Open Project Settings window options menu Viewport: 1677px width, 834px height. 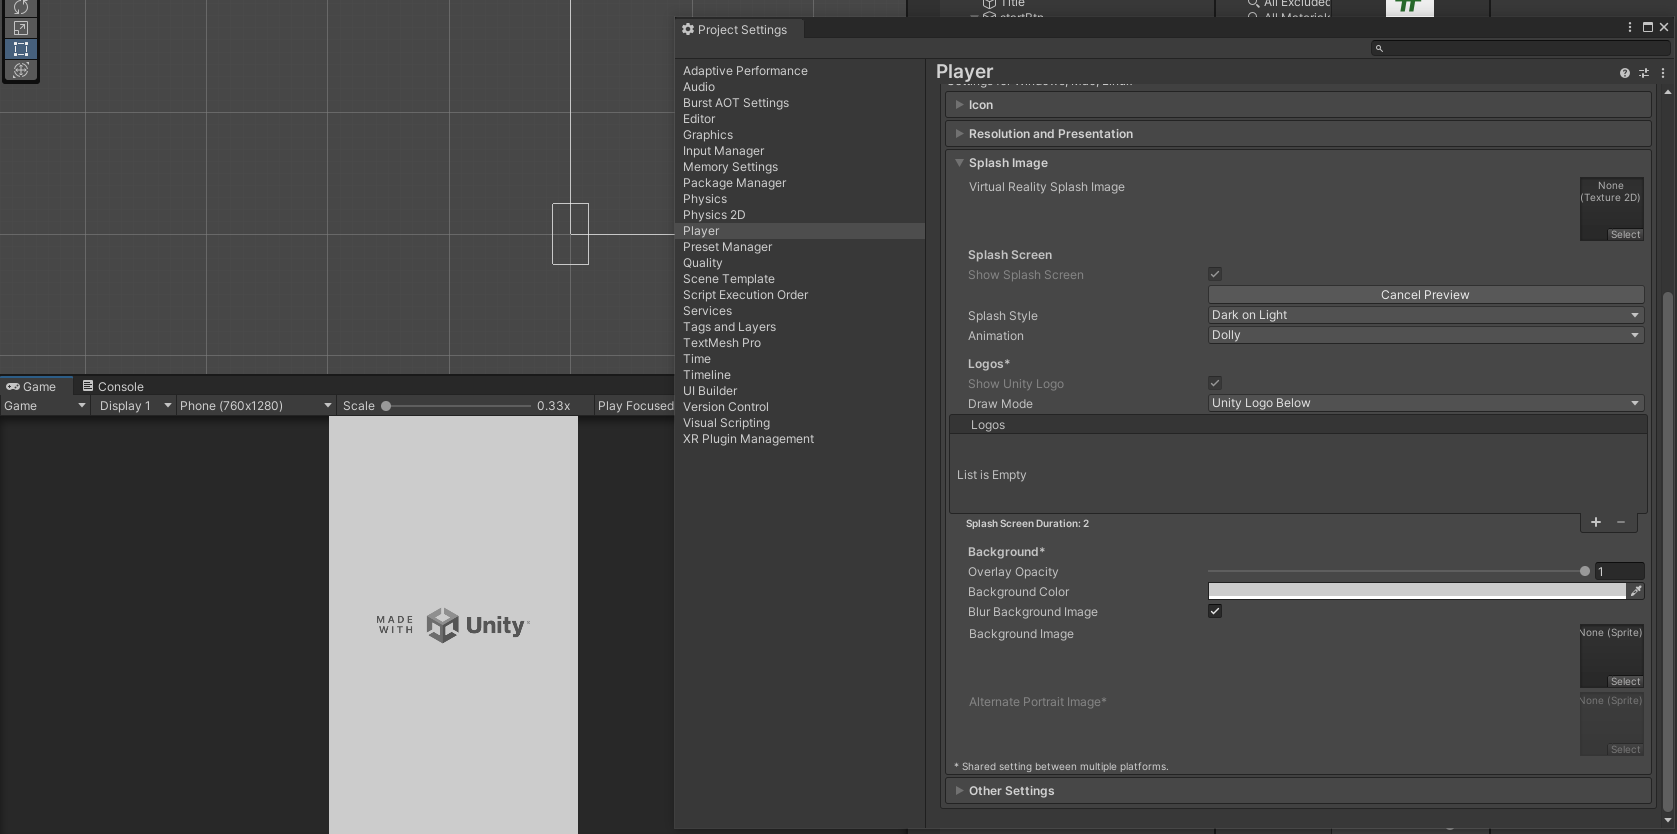[1630, 28]
